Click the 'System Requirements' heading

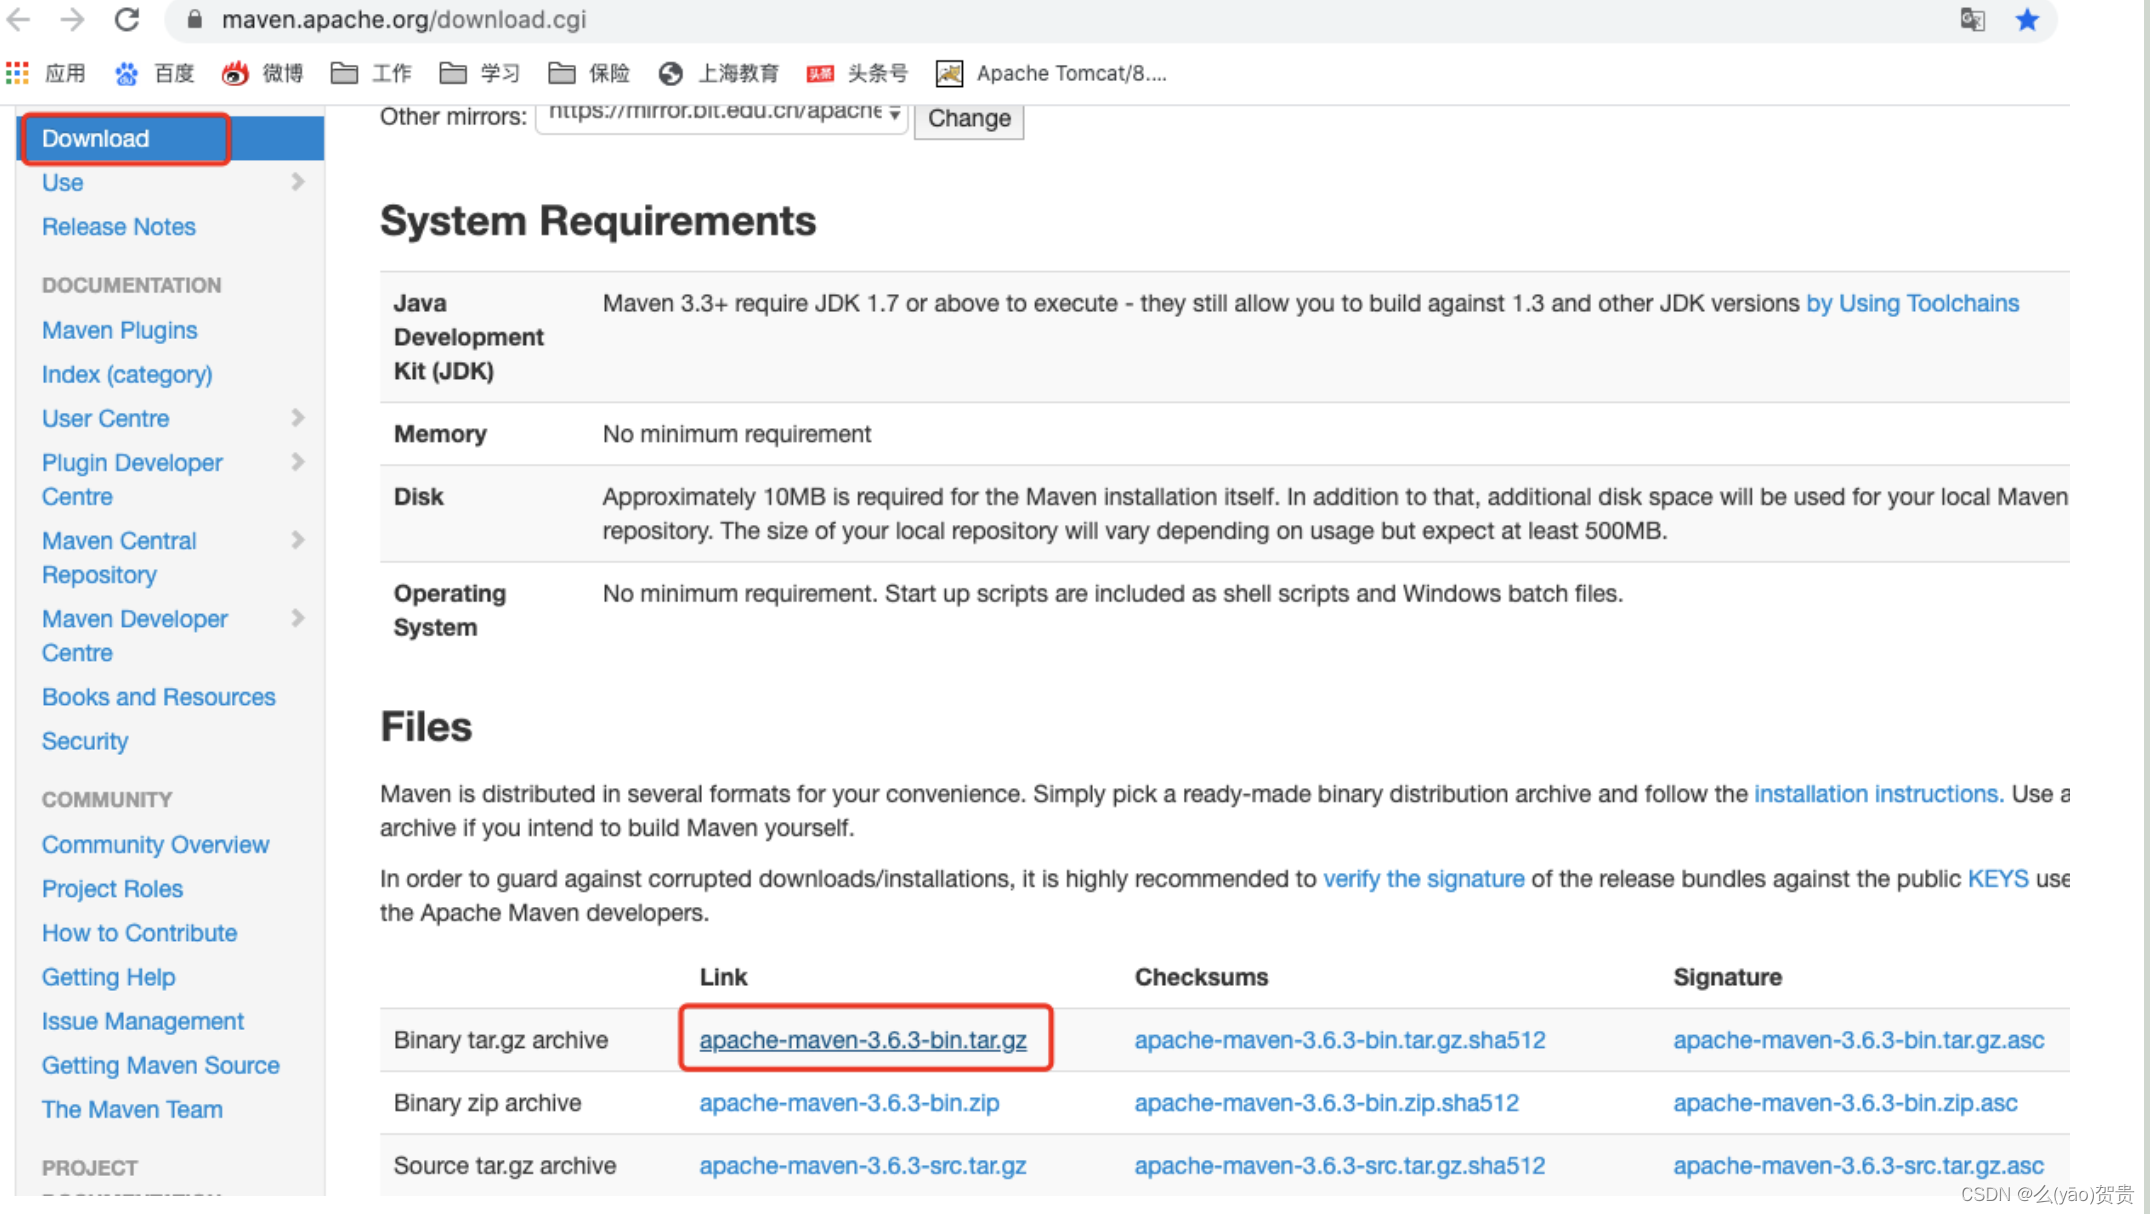coord(598,221)
